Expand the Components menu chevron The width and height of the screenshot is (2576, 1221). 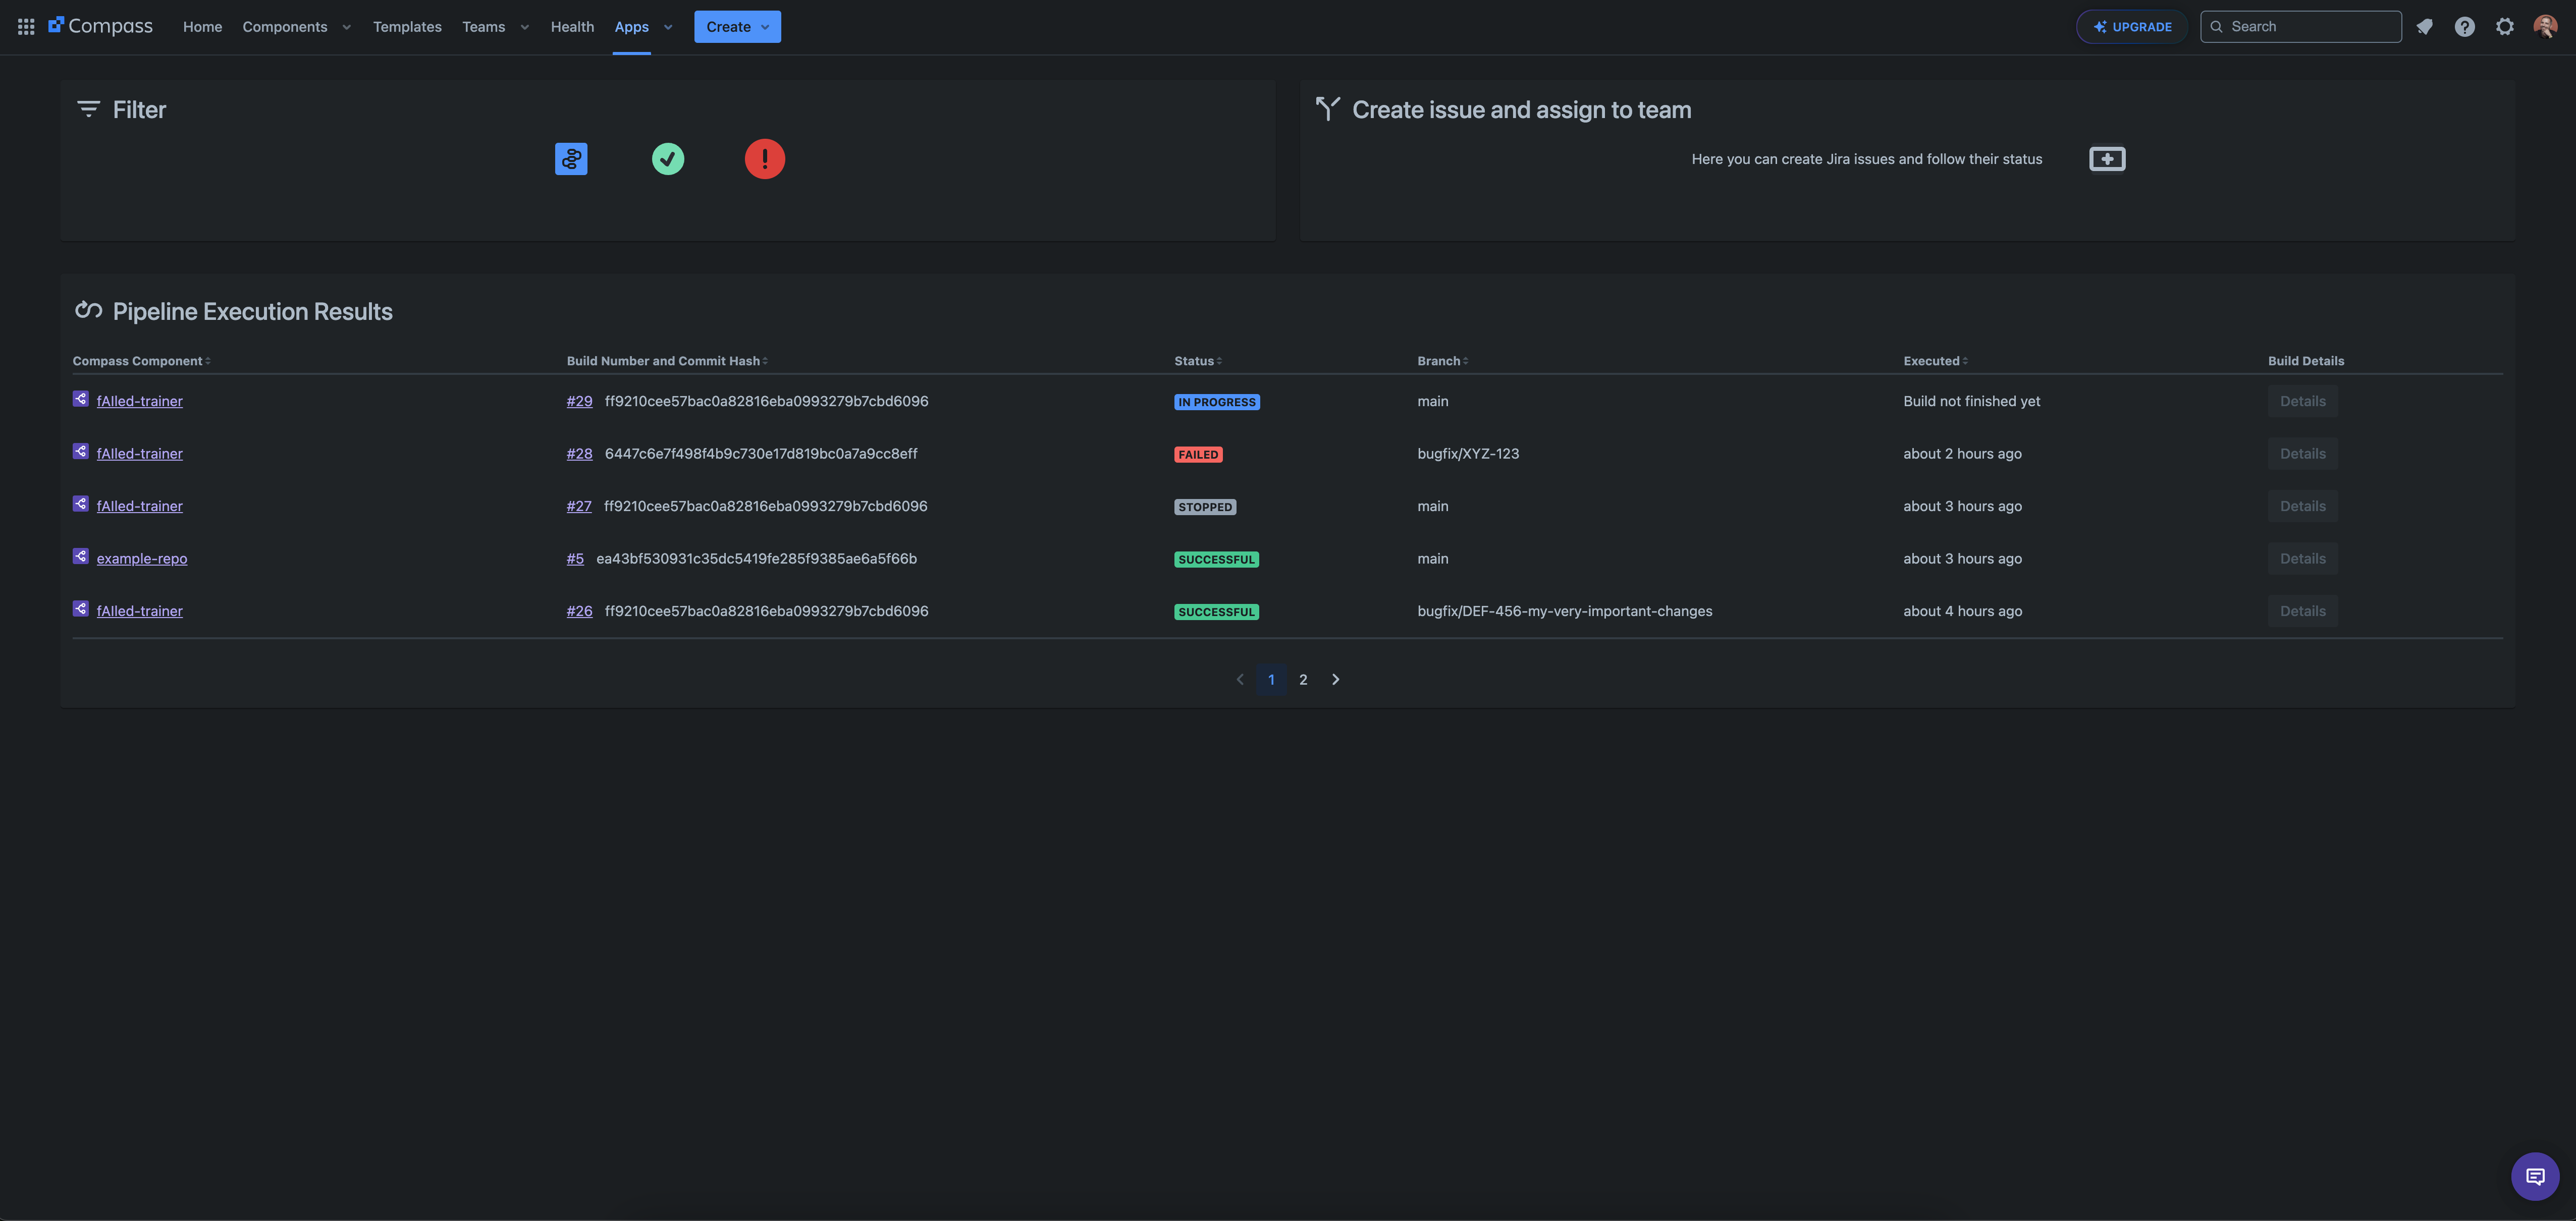pyautogui.click(x=347, y=27)
